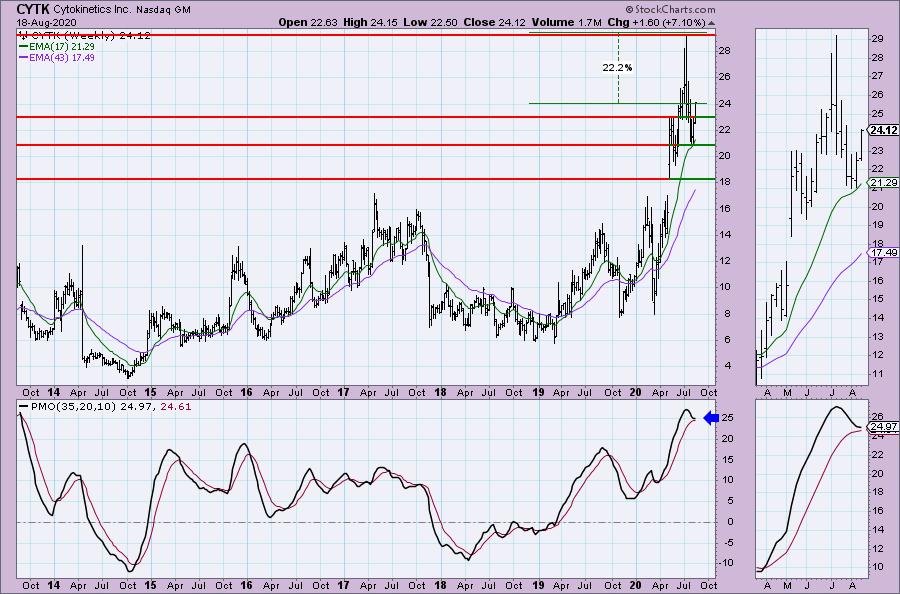Click the Low 22.50 value

pyautogui.click(x=430, y=22)
